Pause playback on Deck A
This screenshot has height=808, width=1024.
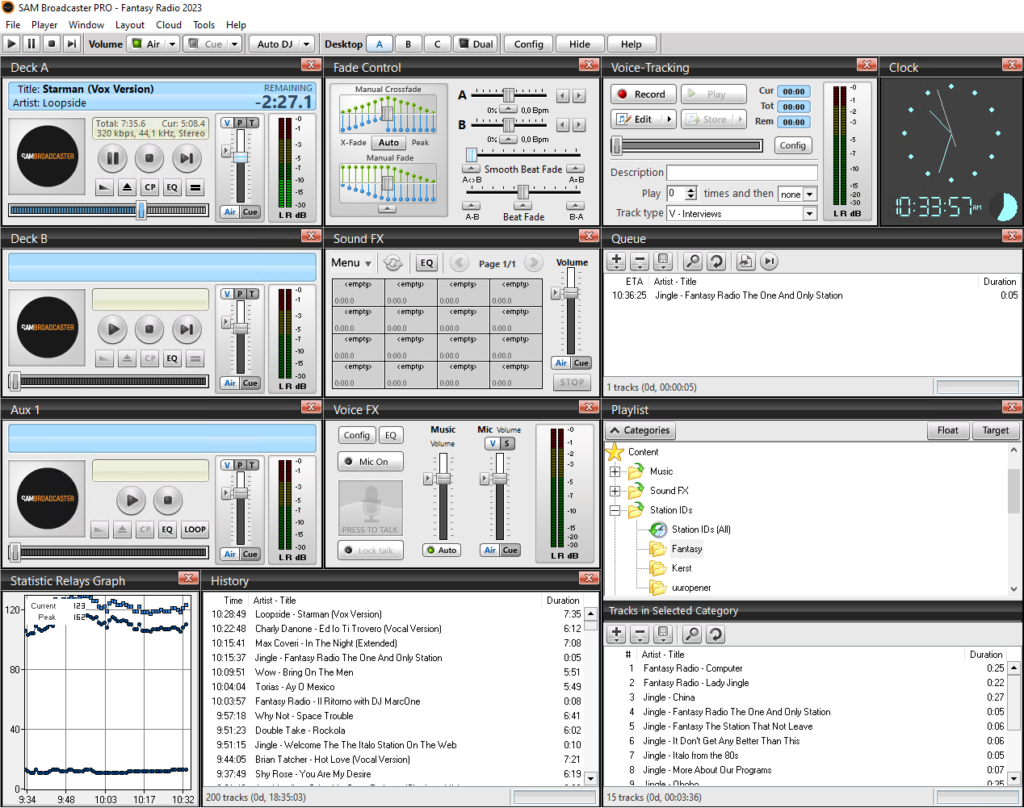click(x=112, y=158)
